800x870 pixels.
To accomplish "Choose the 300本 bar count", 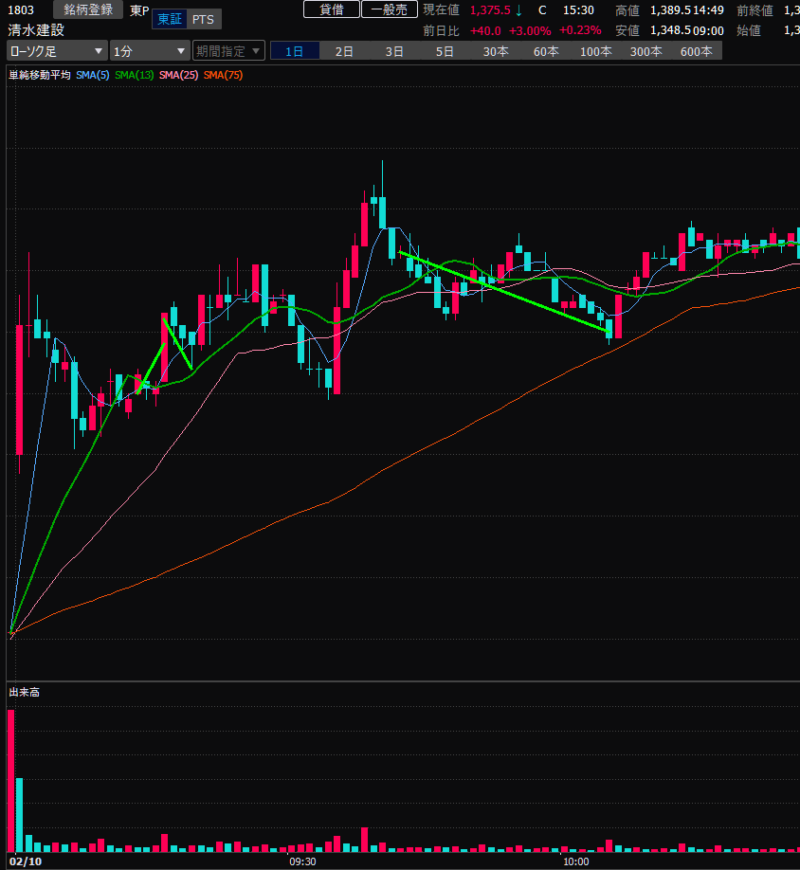I will click(646, 51).
